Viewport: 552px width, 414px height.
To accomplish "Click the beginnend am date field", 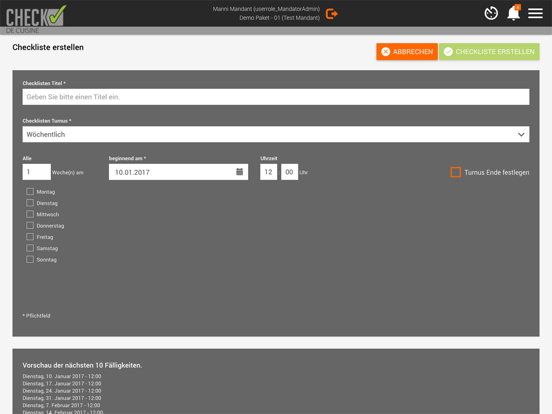I will (178, 172).
